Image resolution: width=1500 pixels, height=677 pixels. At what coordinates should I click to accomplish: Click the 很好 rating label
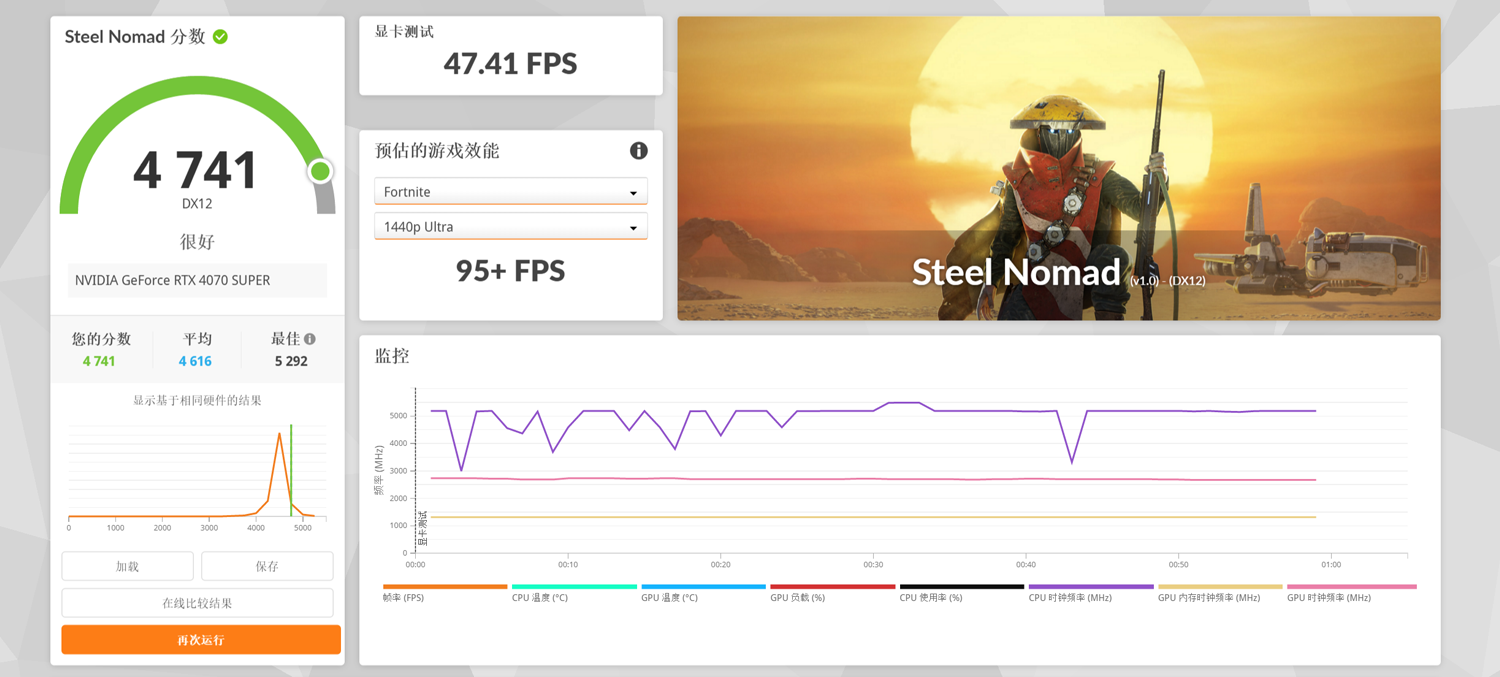[197, 242]
